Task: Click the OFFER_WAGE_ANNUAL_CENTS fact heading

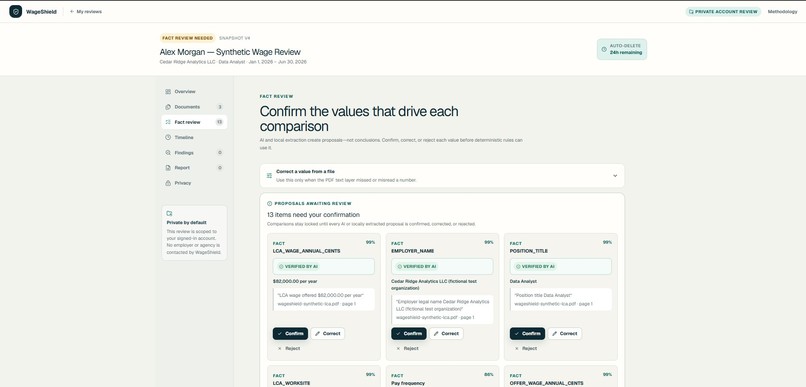Action: (x=546, y=383)
